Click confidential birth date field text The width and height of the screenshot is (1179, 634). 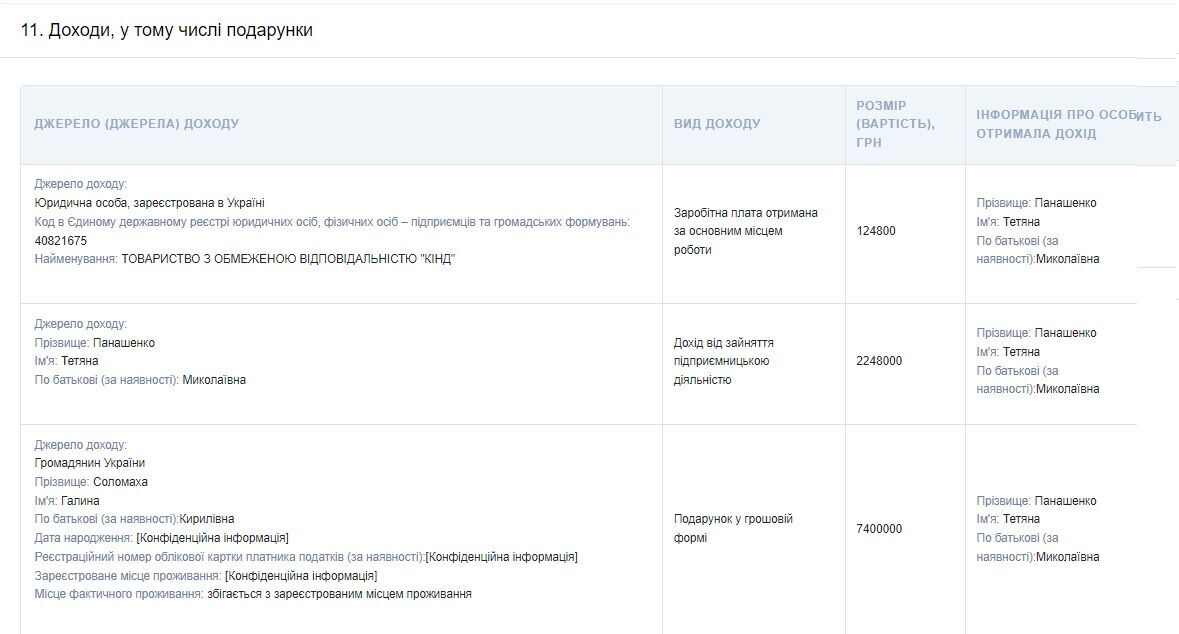pyautogui.click(x=212, y=538)
